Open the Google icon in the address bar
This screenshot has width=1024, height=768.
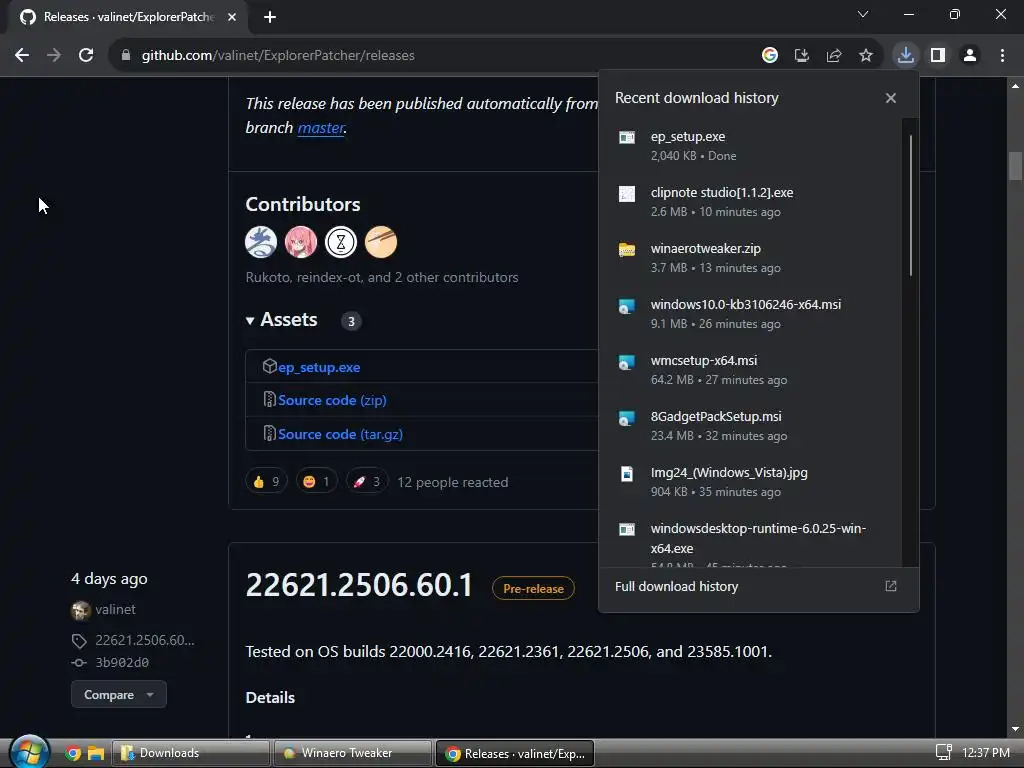pos(769,56)
